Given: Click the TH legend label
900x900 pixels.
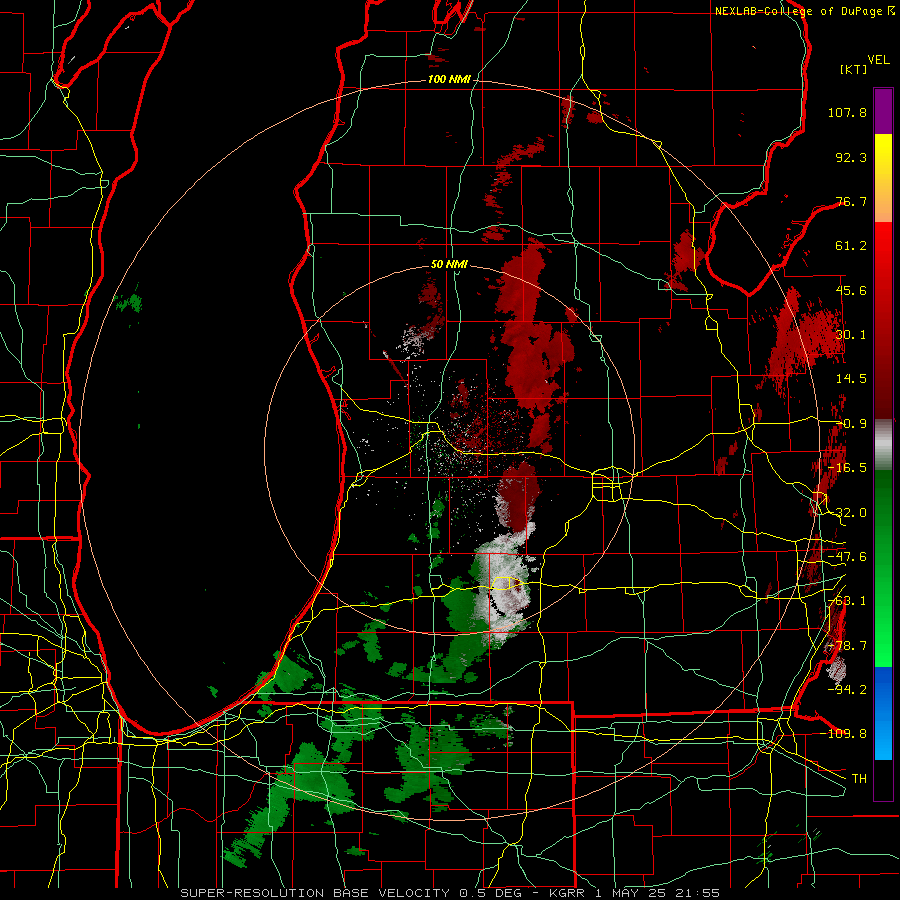Looking at the screenshot, I should point(859,778).
